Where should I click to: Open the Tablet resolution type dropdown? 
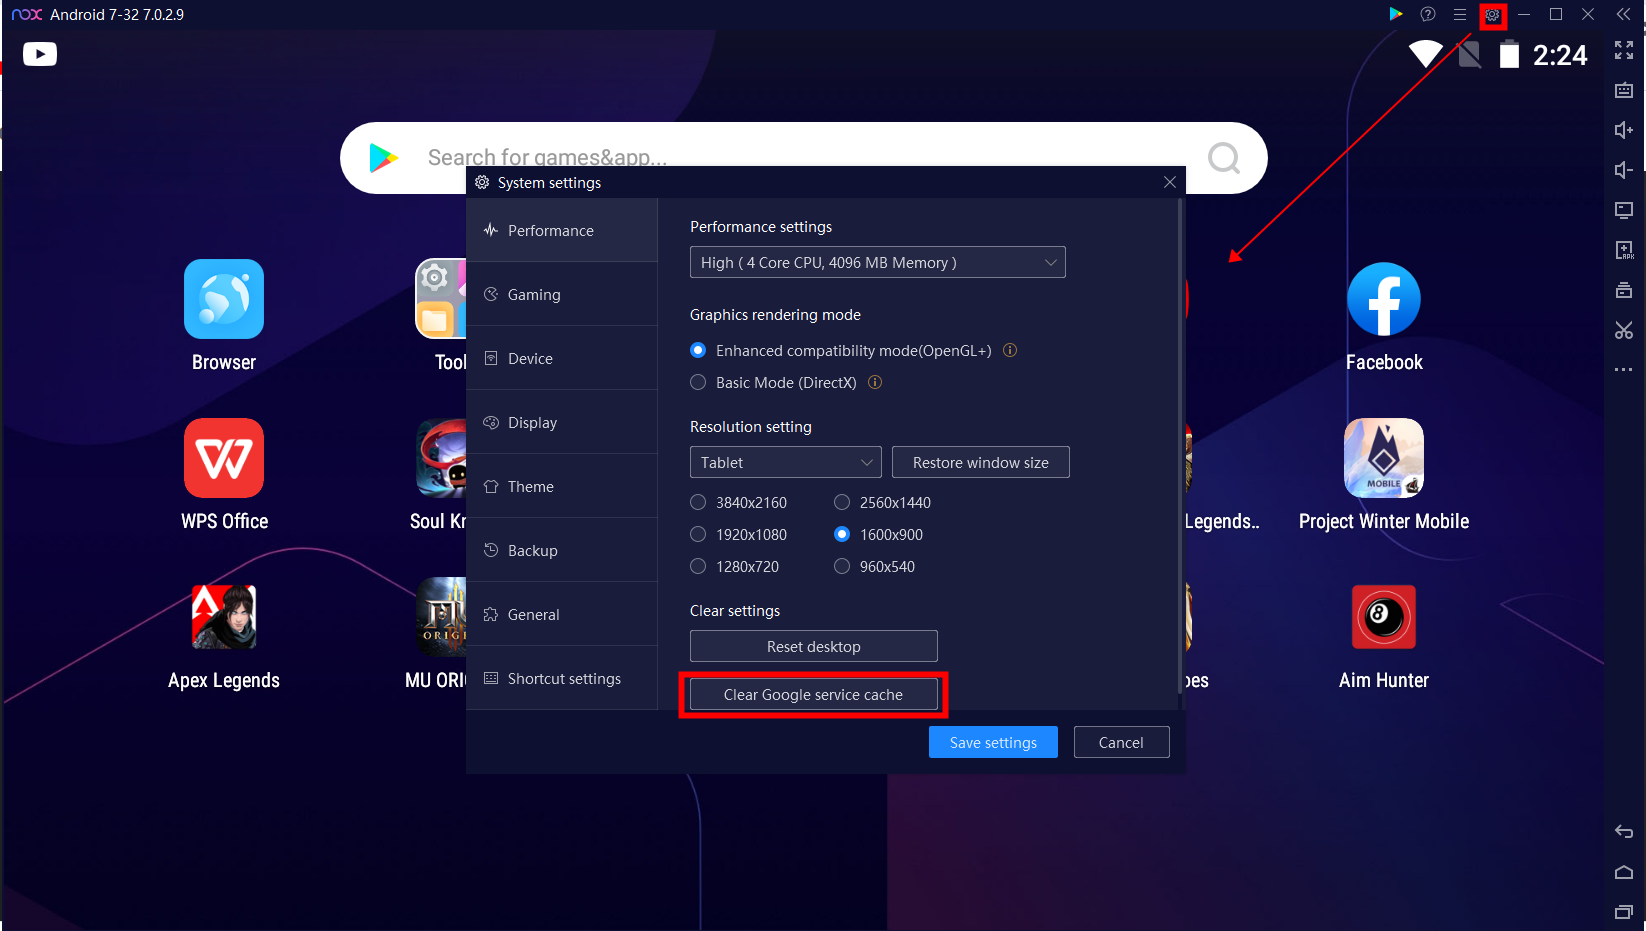786,462
